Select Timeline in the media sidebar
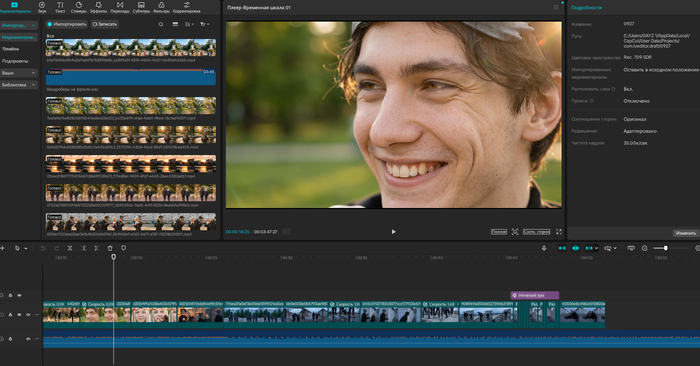The width and height of the screenshot is (700, 366). tap(11, 49)
